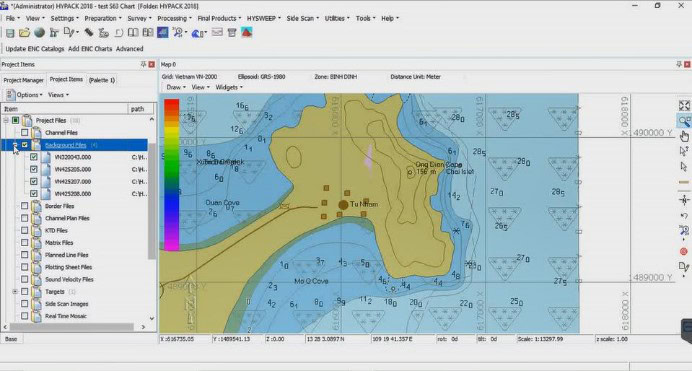Click the Advanced button
This screenshot has width=692, height=371.
point(129,49)
